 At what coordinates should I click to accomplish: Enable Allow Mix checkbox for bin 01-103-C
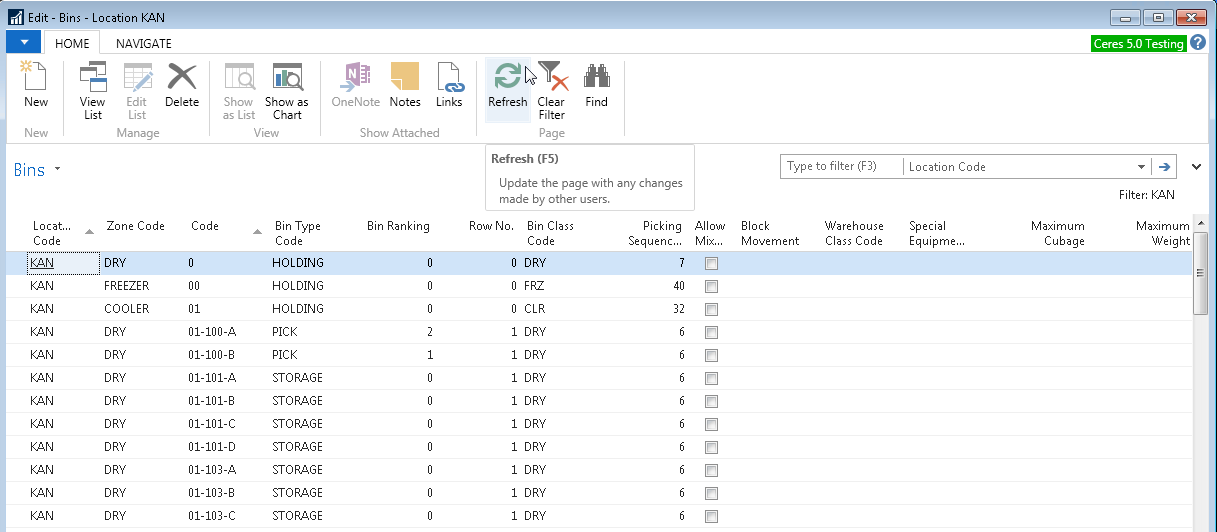coord(711,516)
